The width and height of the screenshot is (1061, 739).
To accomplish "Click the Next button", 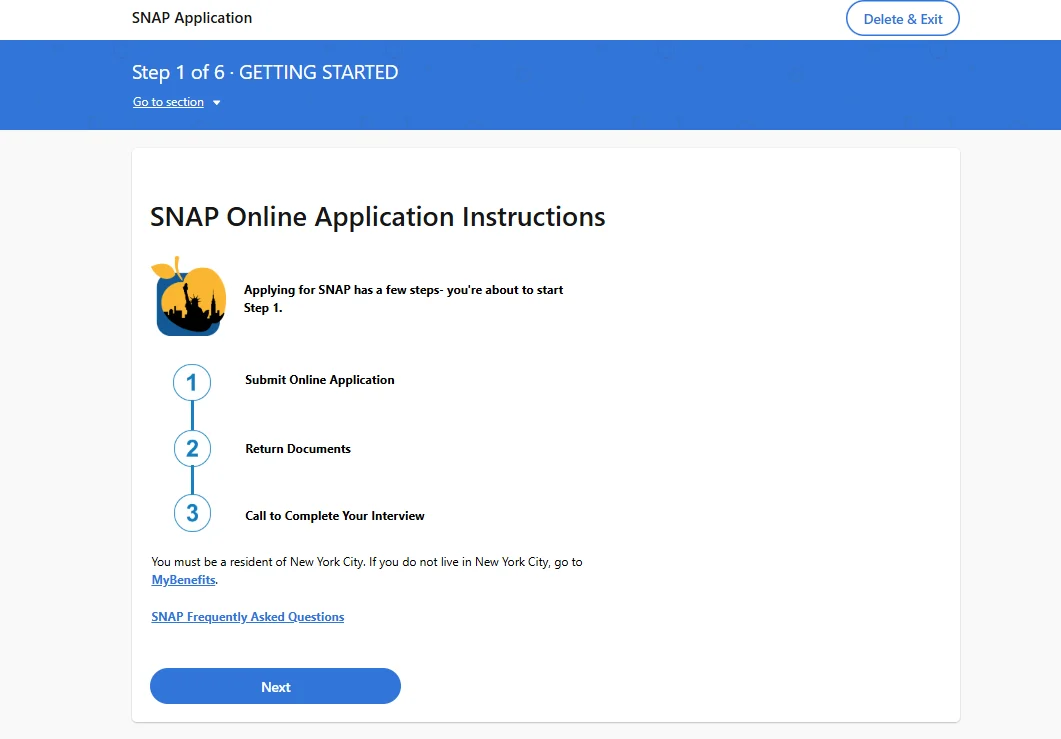I will (275, 686).
